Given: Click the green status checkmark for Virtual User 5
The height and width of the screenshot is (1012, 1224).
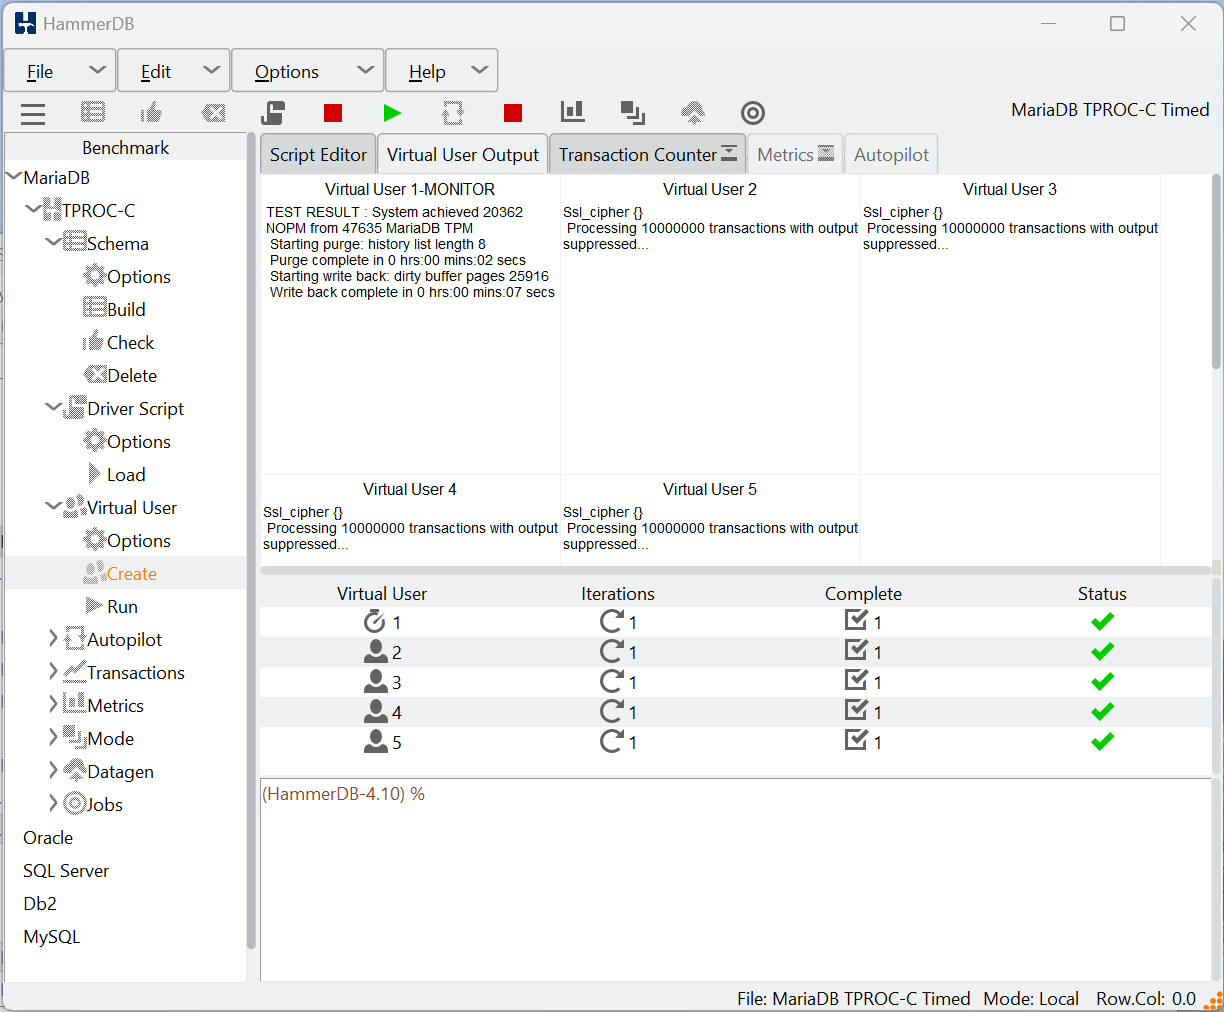Looking at the screenshot, I should (1103, 742).
